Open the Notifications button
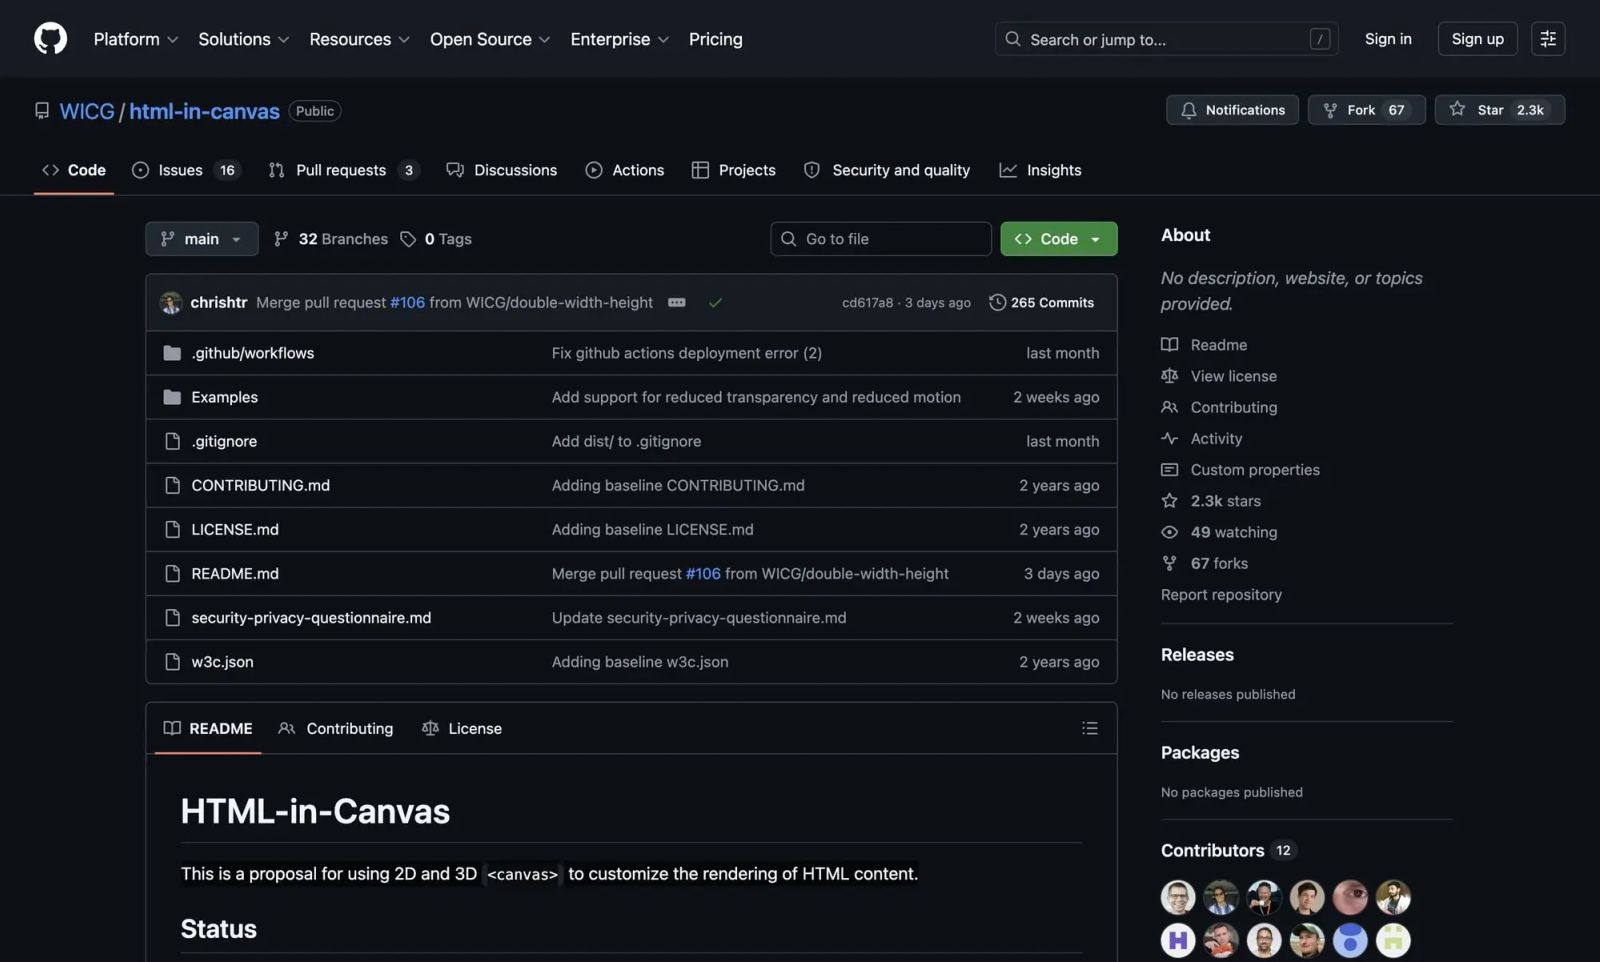 (1232, 110)
